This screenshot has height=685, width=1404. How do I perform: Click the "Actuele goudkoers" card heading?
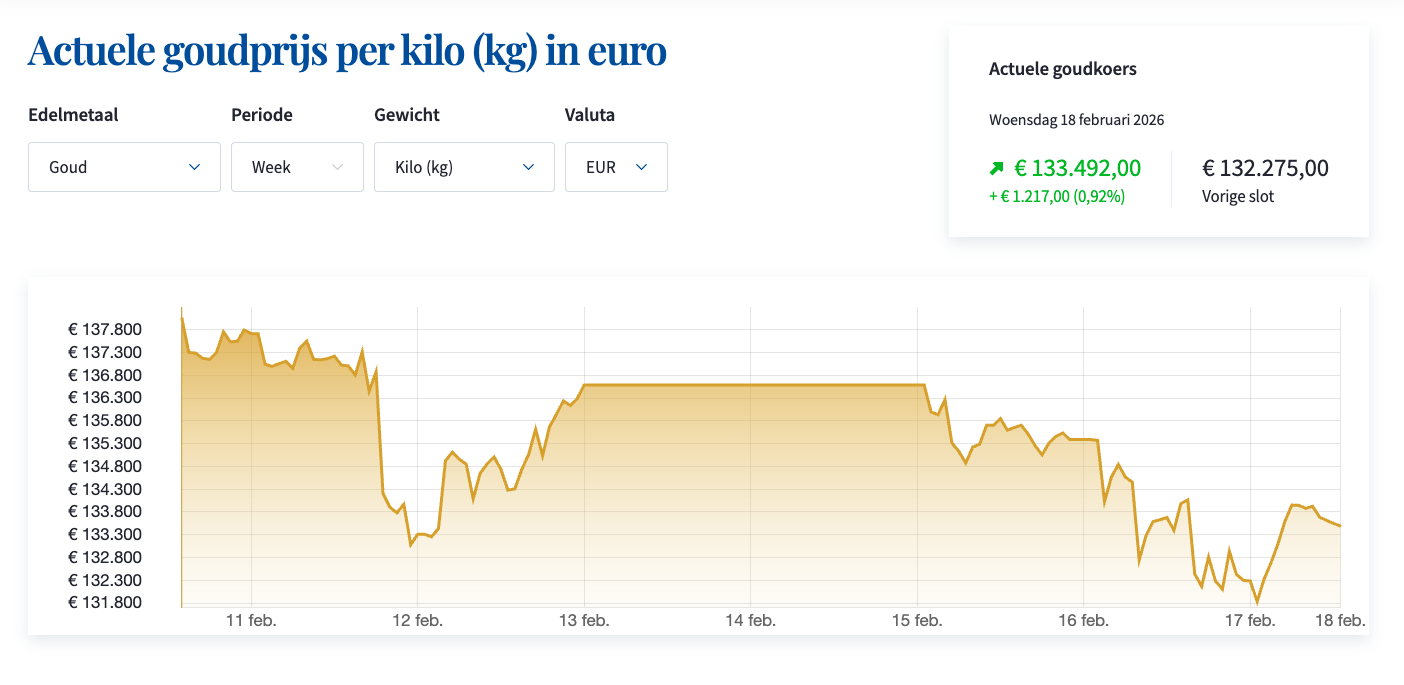(x=1062, y=69)
